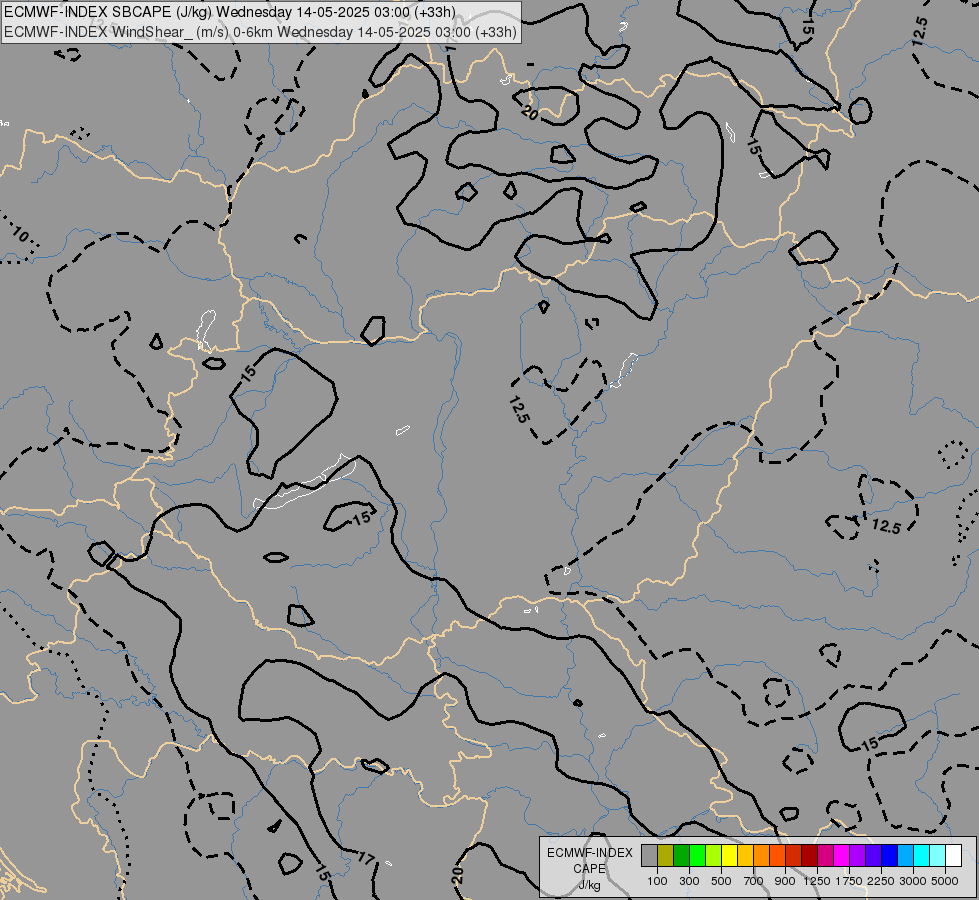Image resolution: width=979 pixels, height=900 pixels.
Task: Select the lime yellow-green legend swatch
Action: tap(714, 855)
